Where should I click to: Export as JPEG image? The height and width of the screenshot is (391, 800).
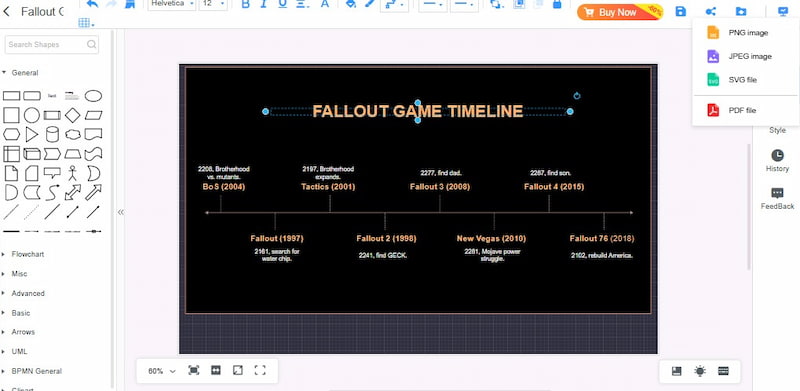(745, 56)
